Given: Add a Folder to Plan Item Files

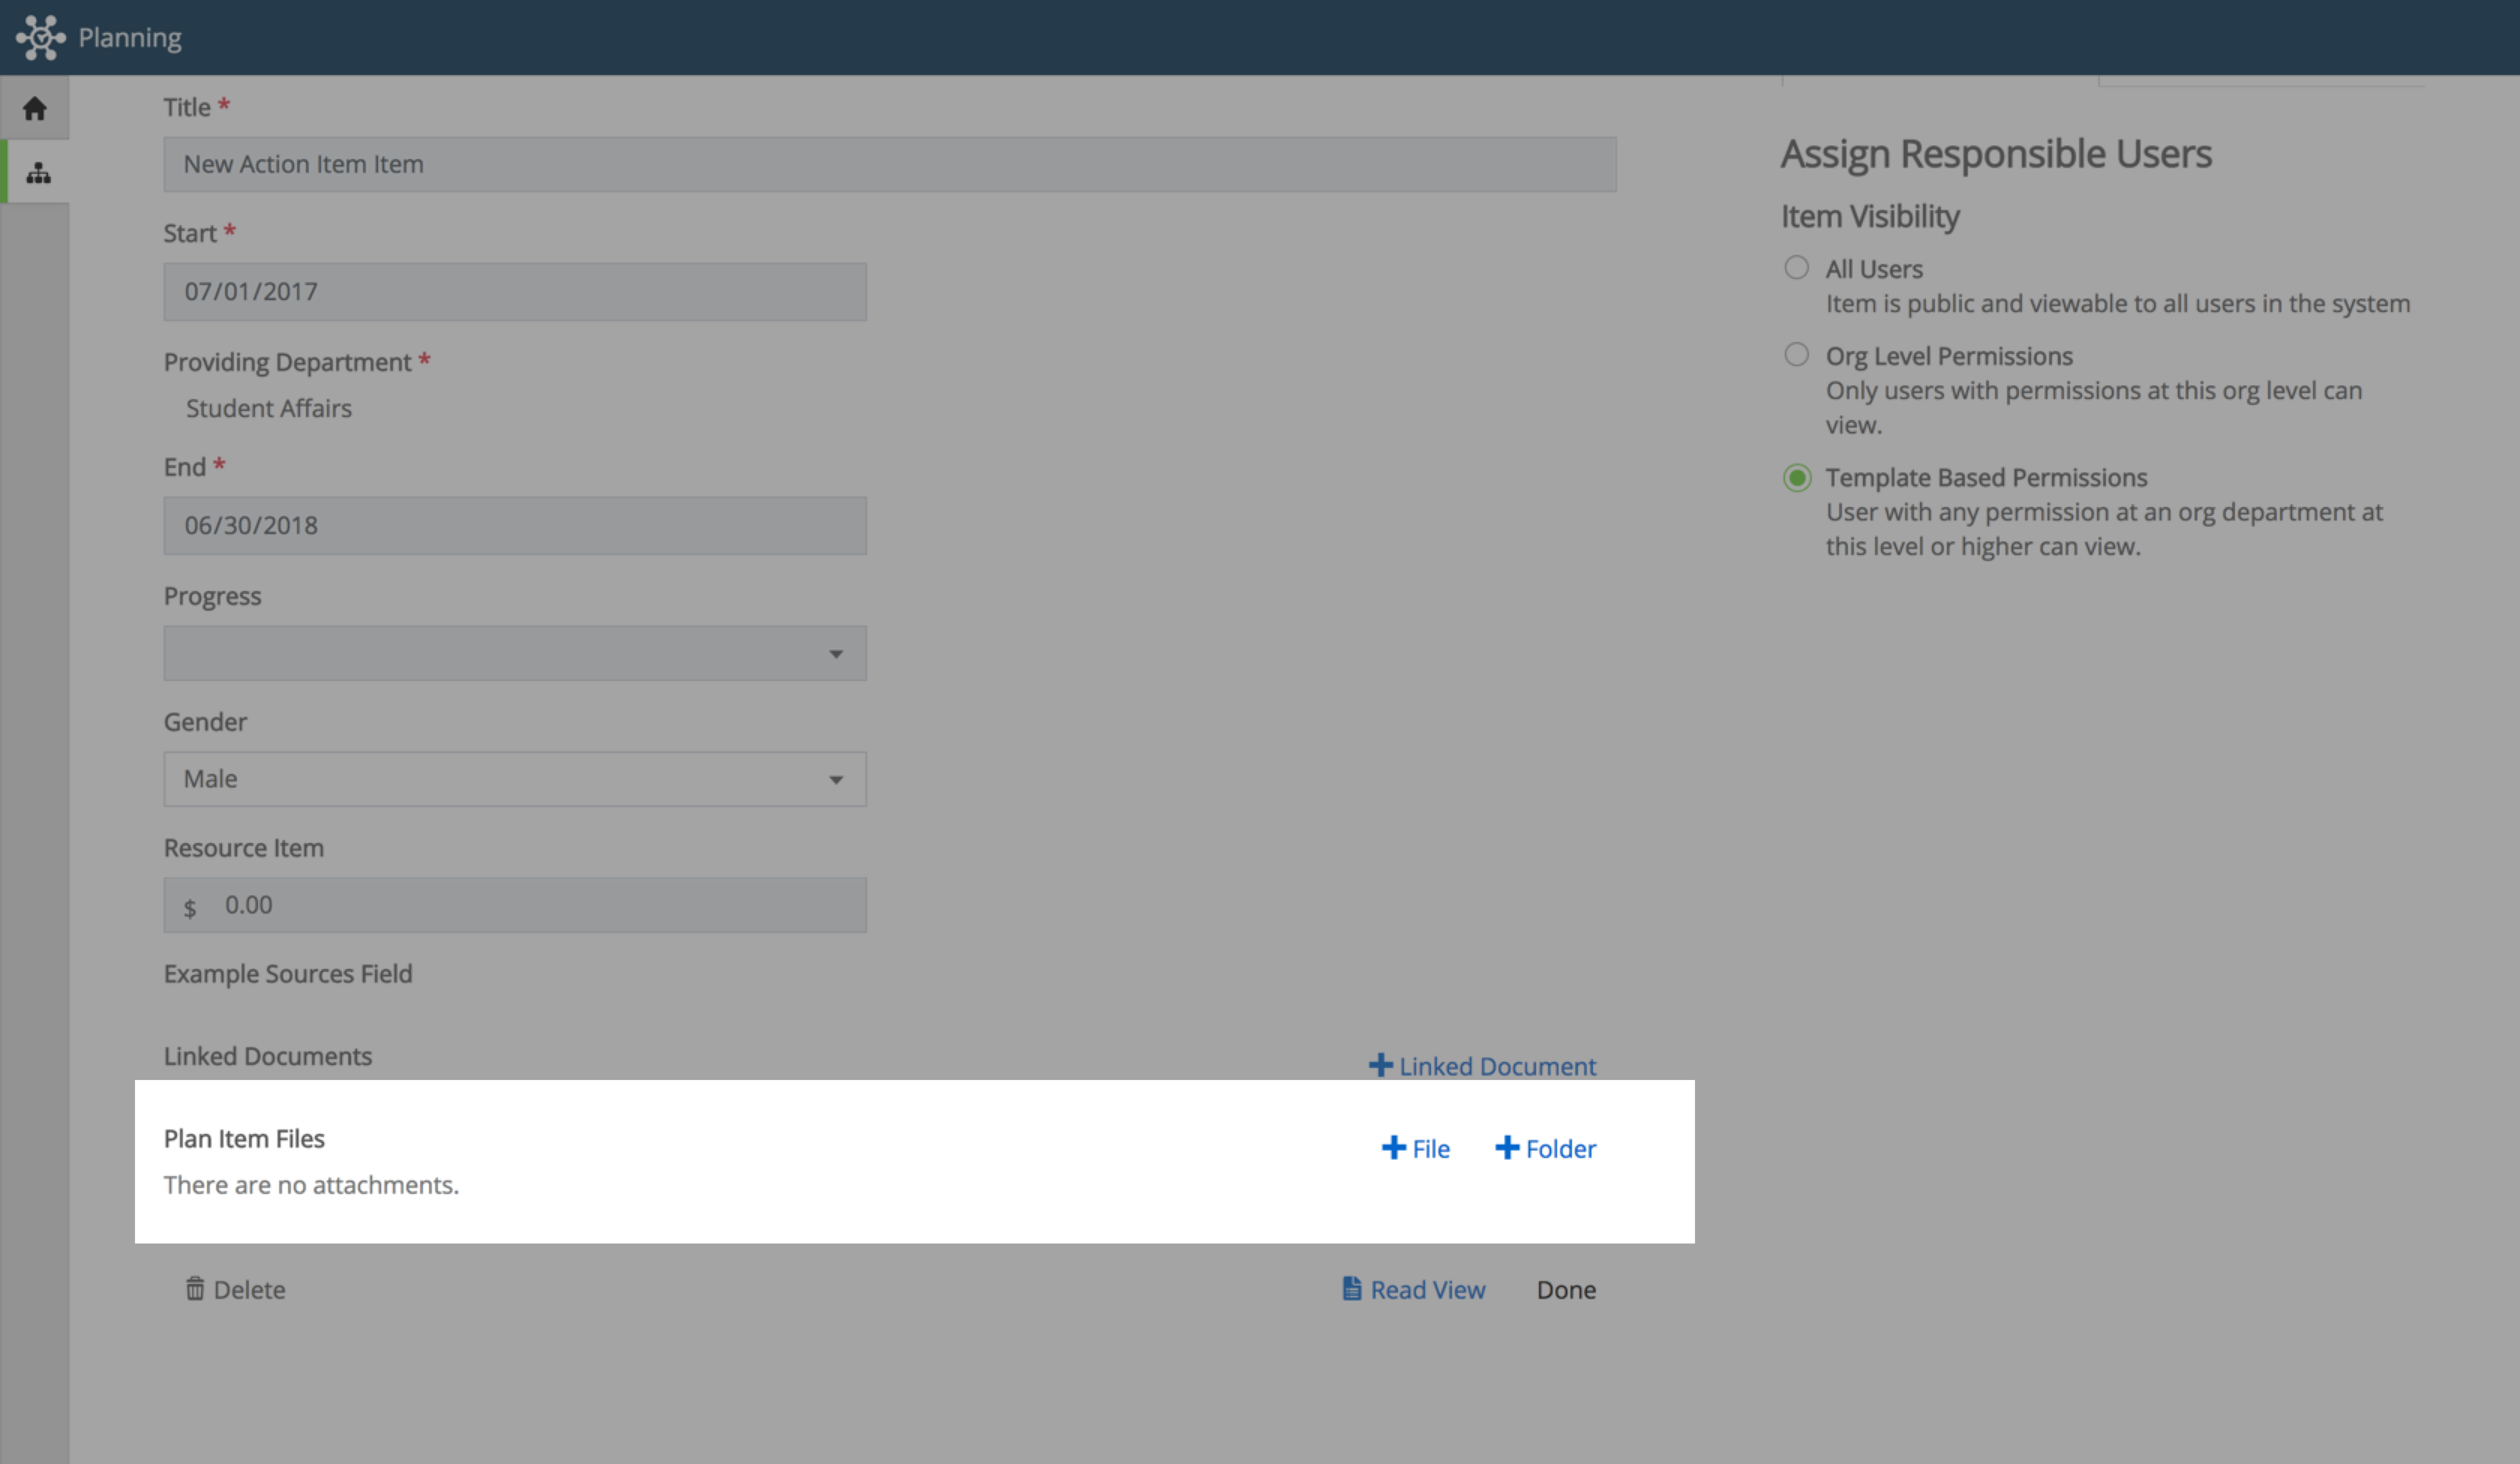Looking at the screenshot, I should pos(1545,1148).
